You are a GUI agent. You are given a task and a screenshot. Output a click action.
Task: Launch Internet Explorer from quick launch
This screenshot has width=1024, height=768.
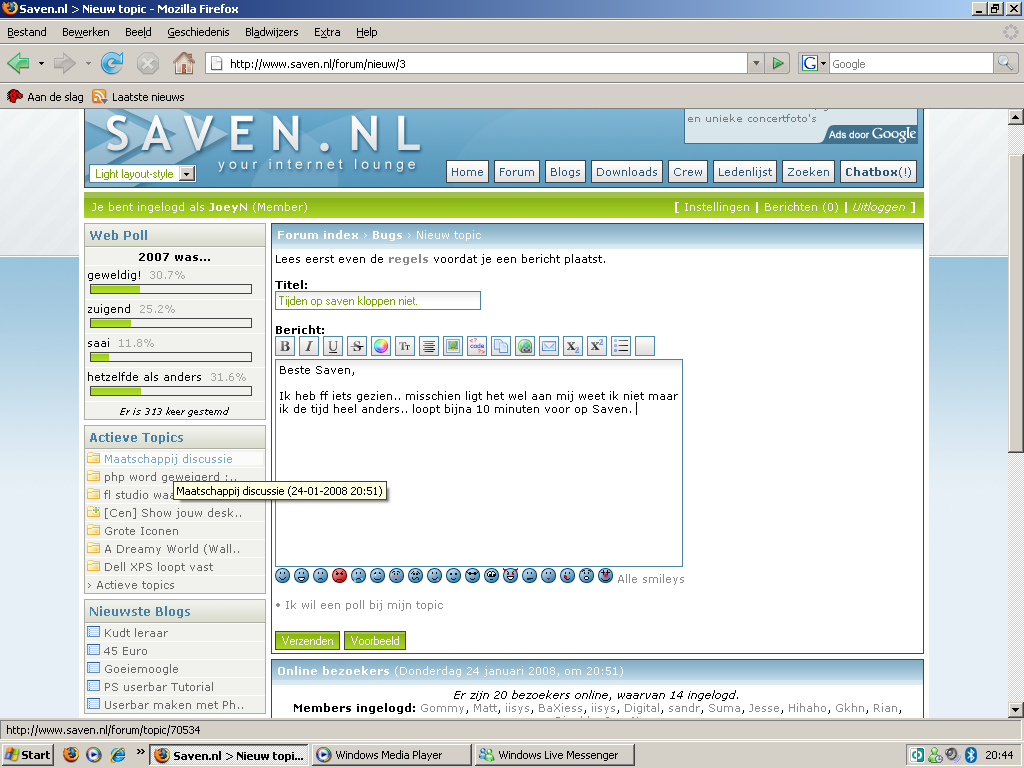[x=118, y=755]
